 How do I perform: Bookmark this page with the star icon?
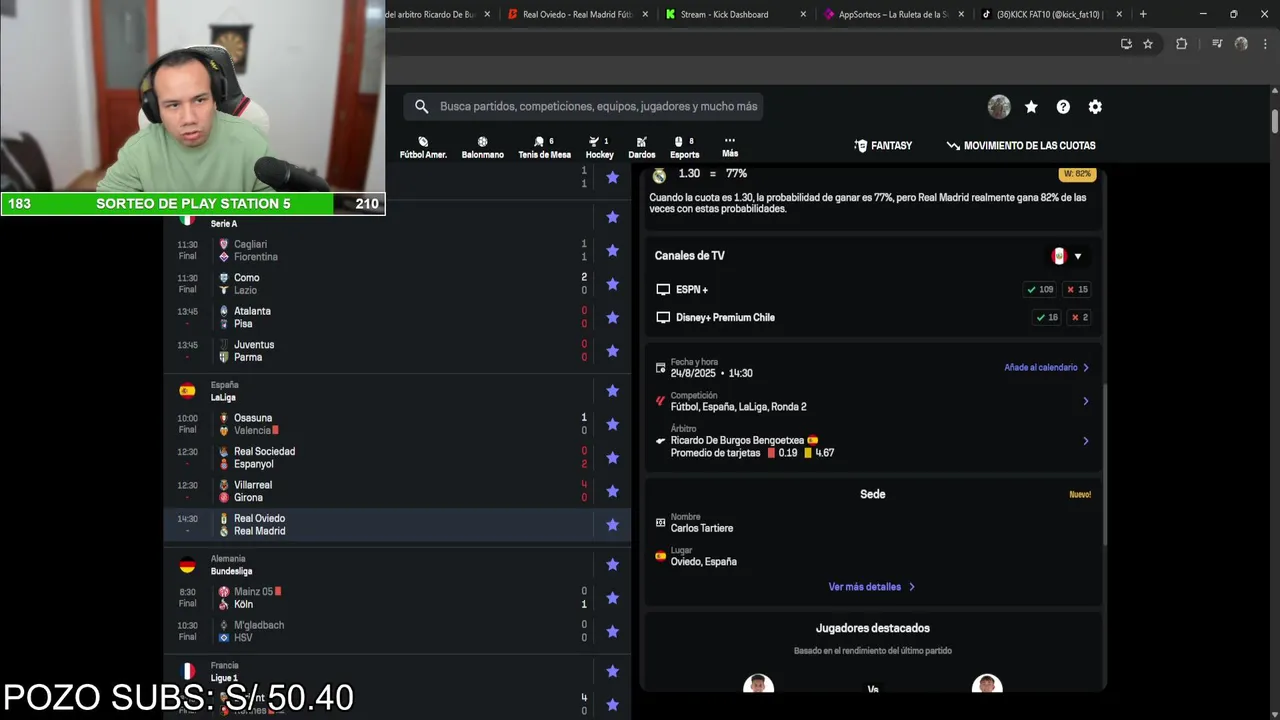[x=1148, y=44]
